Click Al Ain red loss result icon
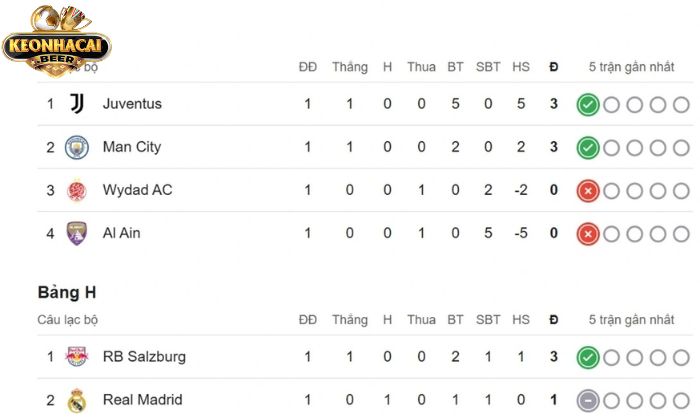This screenshot has width=700, height=420. [x=588, y=234]
